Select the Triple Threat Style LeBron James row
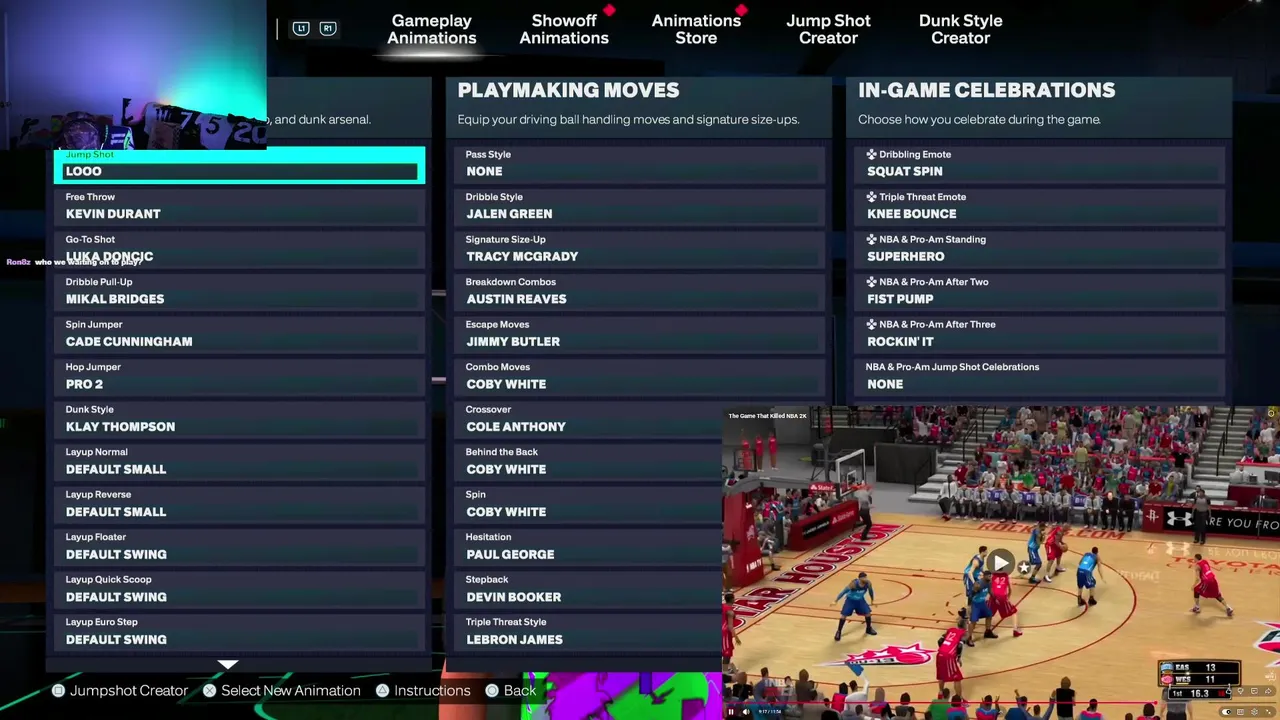The height and width of the screenshot is (720, 1280). pos(588,631)
